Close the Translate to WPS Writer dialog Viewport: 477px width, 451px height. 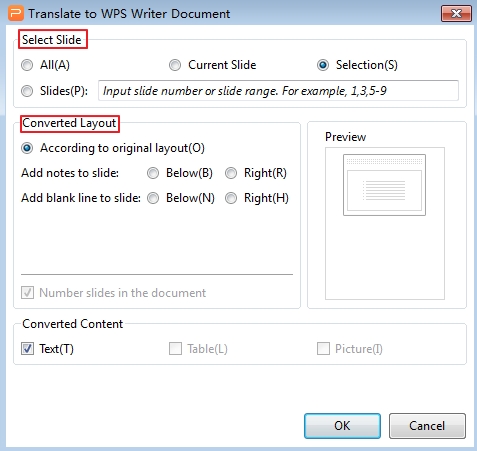coord(456,14)
